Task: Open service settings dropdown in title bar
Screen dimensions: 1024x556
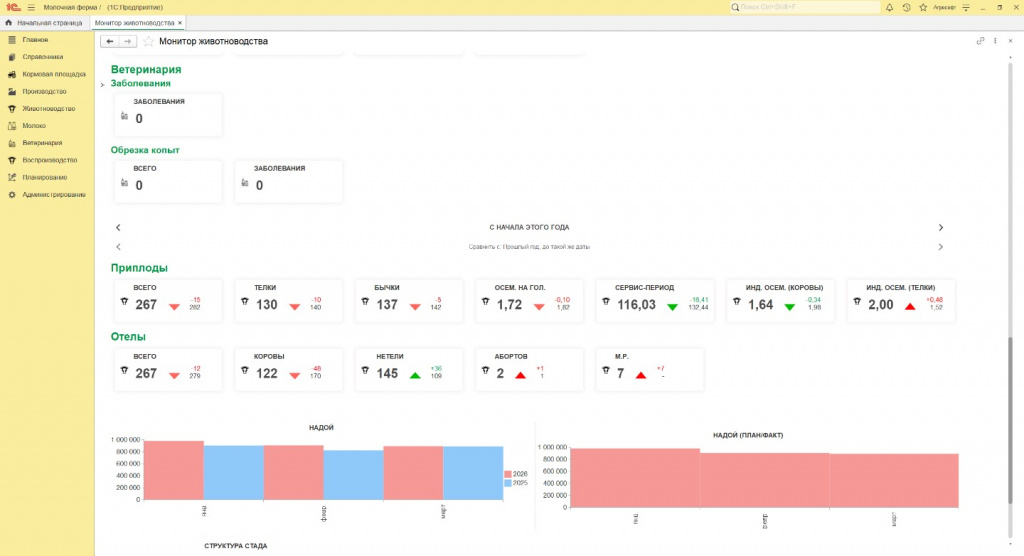Action: click(x=965, y=7)
